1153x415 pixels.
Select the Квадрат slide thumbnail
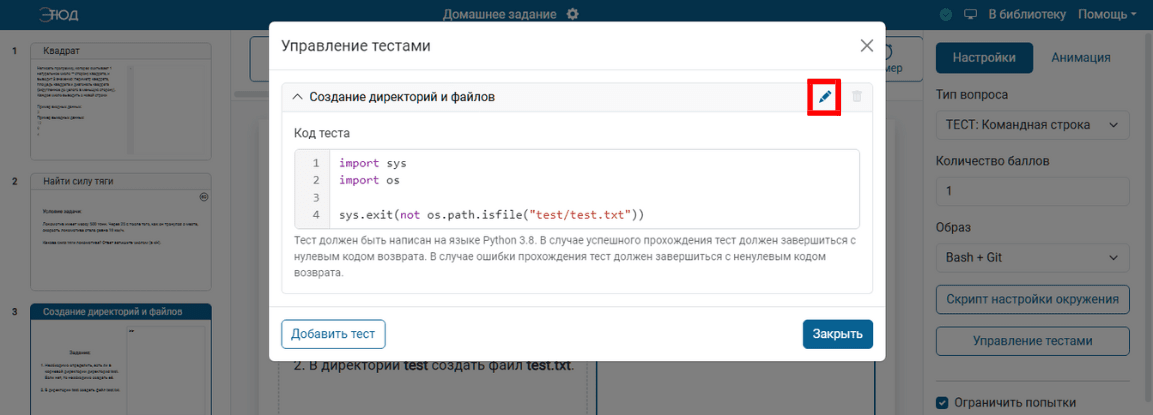click(121, 102)
